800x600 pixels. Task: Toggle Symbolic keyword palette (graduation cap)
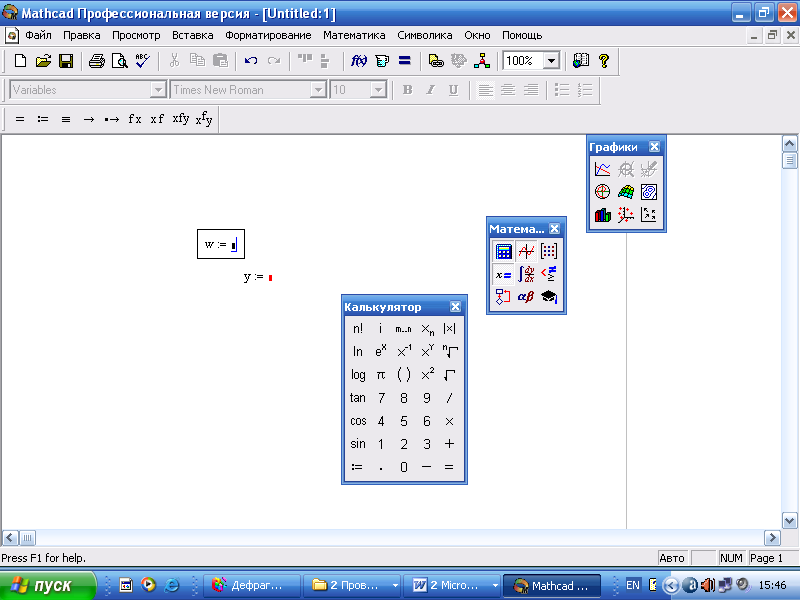pos(549,297)
